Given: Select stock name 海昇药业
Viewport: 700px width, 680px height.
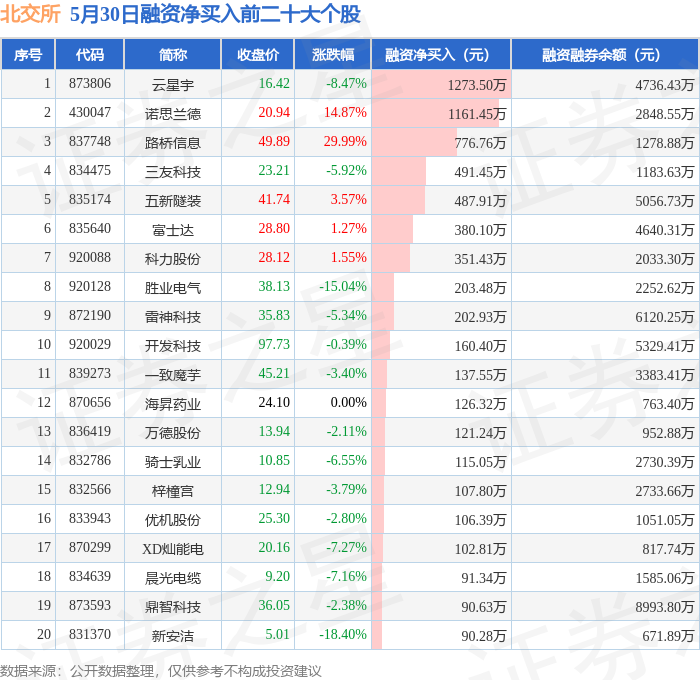Looking at the screenshot, I should pyautogui.click(x=173, y=404).
